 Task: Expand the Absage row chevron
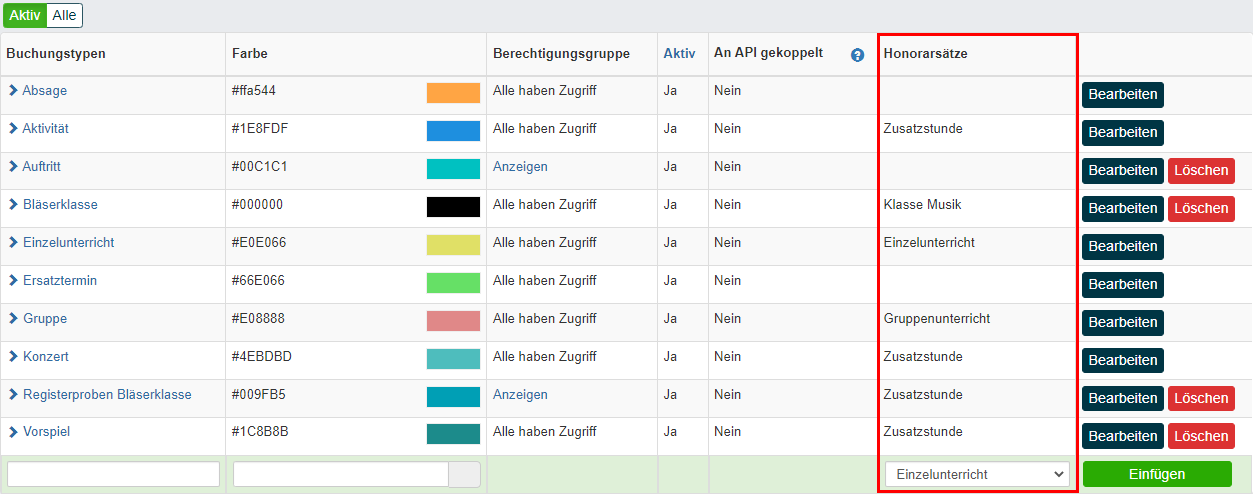tap(14, 90)
